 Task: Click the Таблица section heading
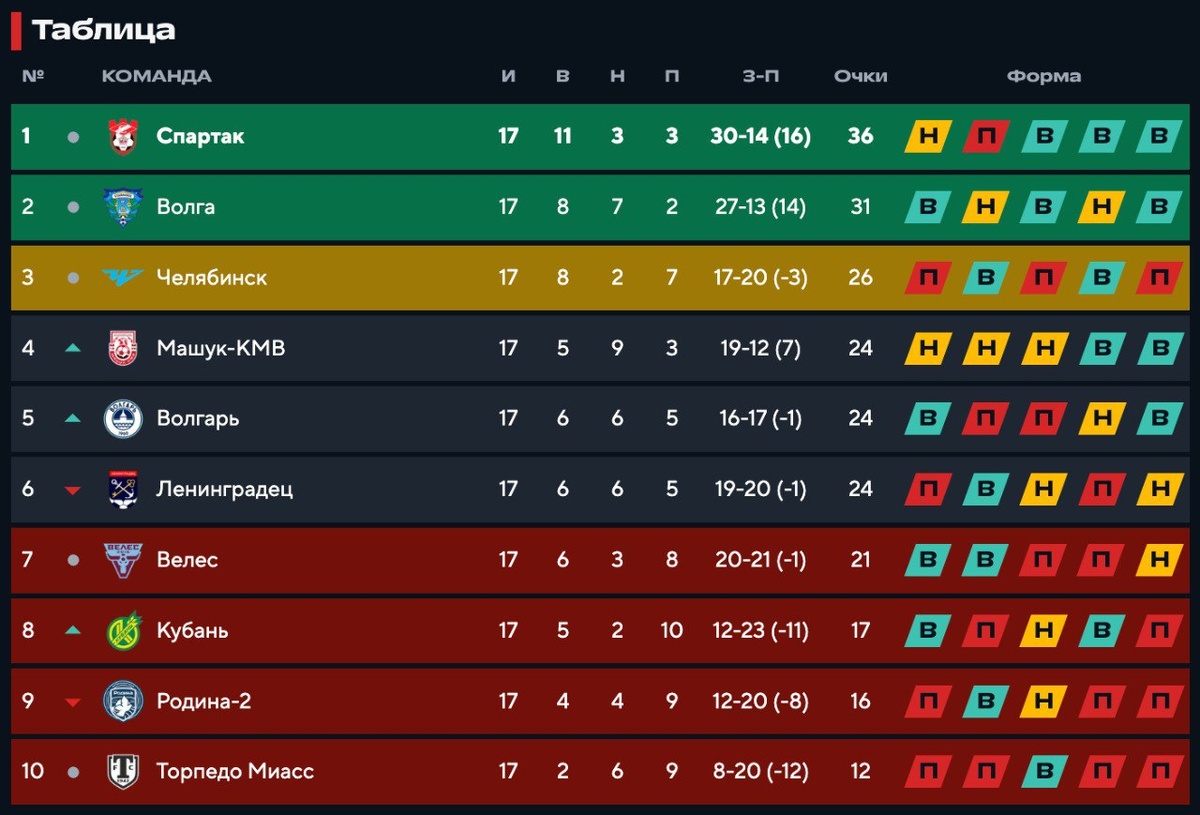pyautogui.click(x=103, y=30)
